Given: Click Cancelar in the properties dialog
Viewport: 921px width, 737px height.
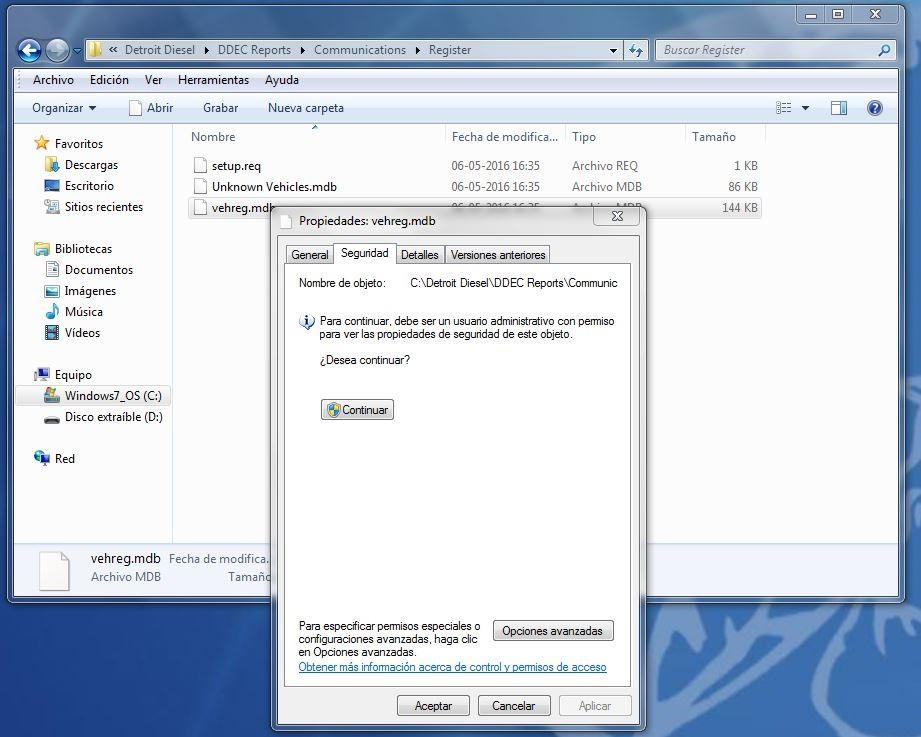Looking at the screenshot, I should tap(514, 706).
